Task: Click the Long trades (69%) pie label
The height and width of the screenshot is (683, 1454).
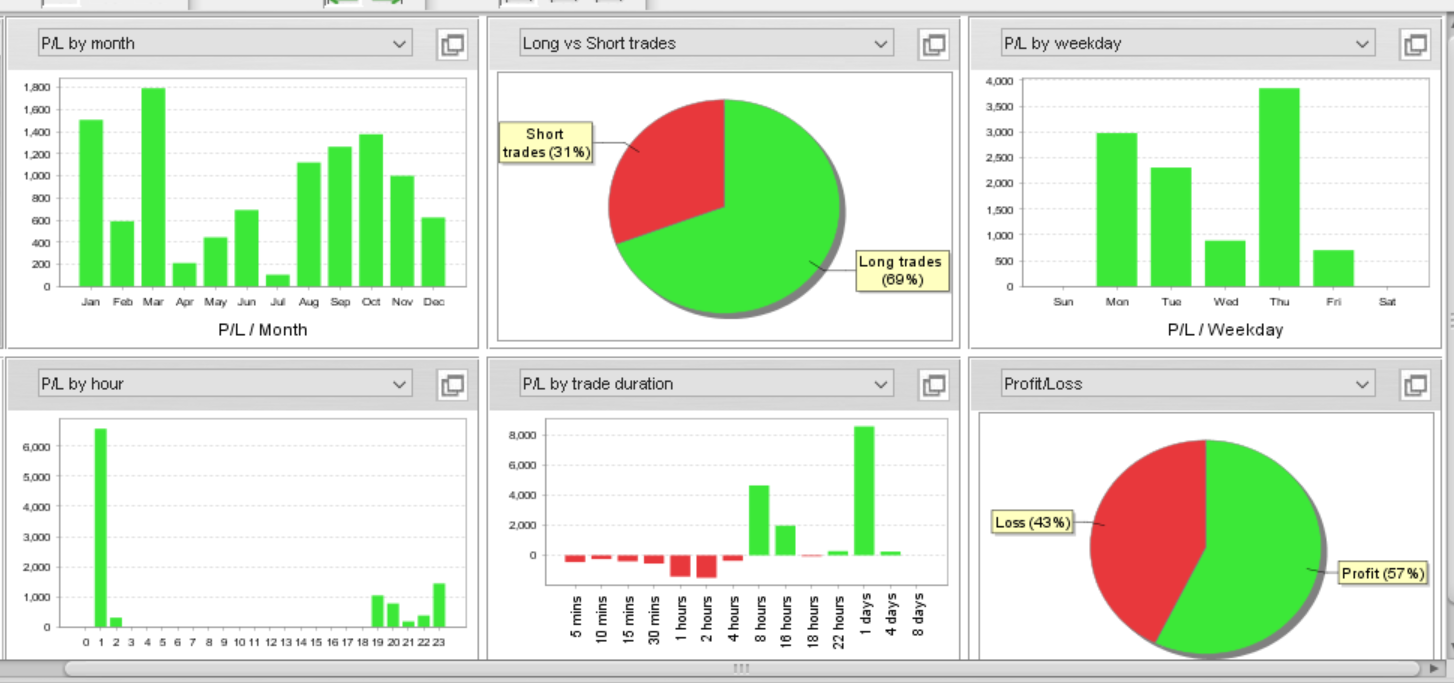Action: pos(900,270)
